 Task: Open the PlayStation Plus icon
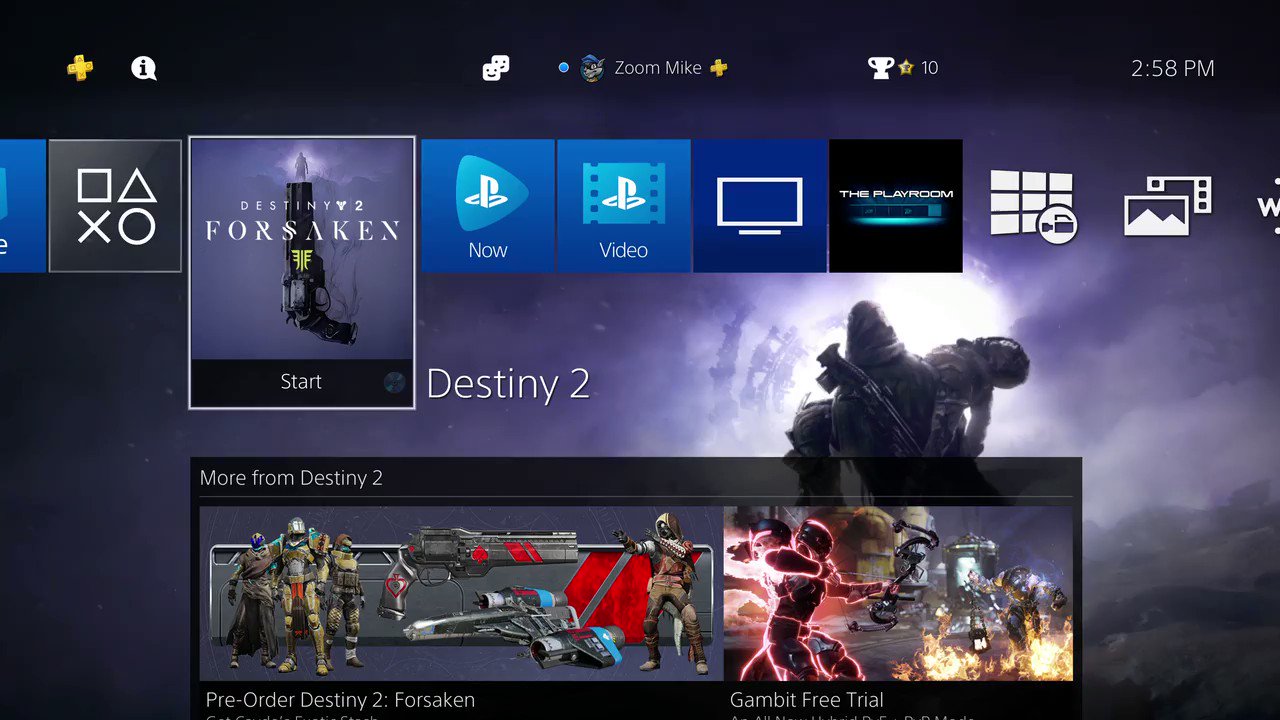pos(80,68)
